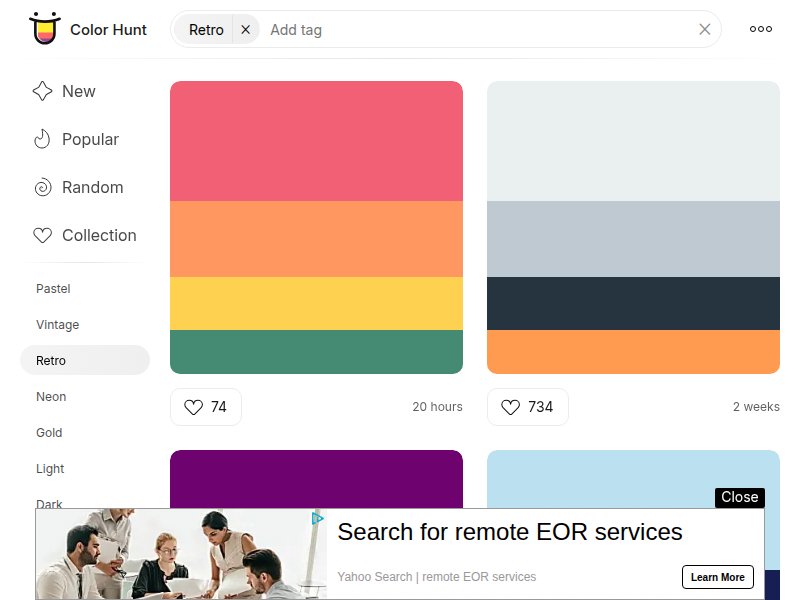Open the three-dots more menu
Image resolution: width=800 pixels, height=600 pixels.
(761, 29)
